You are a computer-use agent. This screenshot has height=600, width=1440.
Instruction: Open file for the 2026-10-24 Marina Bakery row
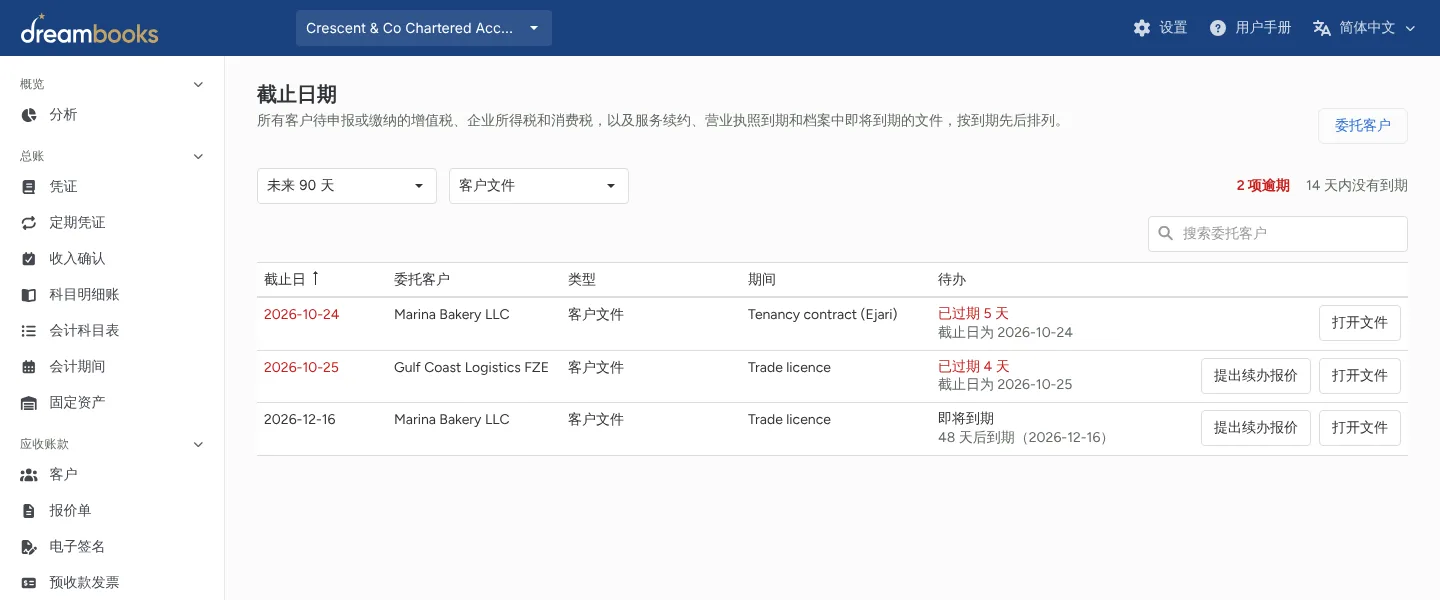tap(1360, 323)
